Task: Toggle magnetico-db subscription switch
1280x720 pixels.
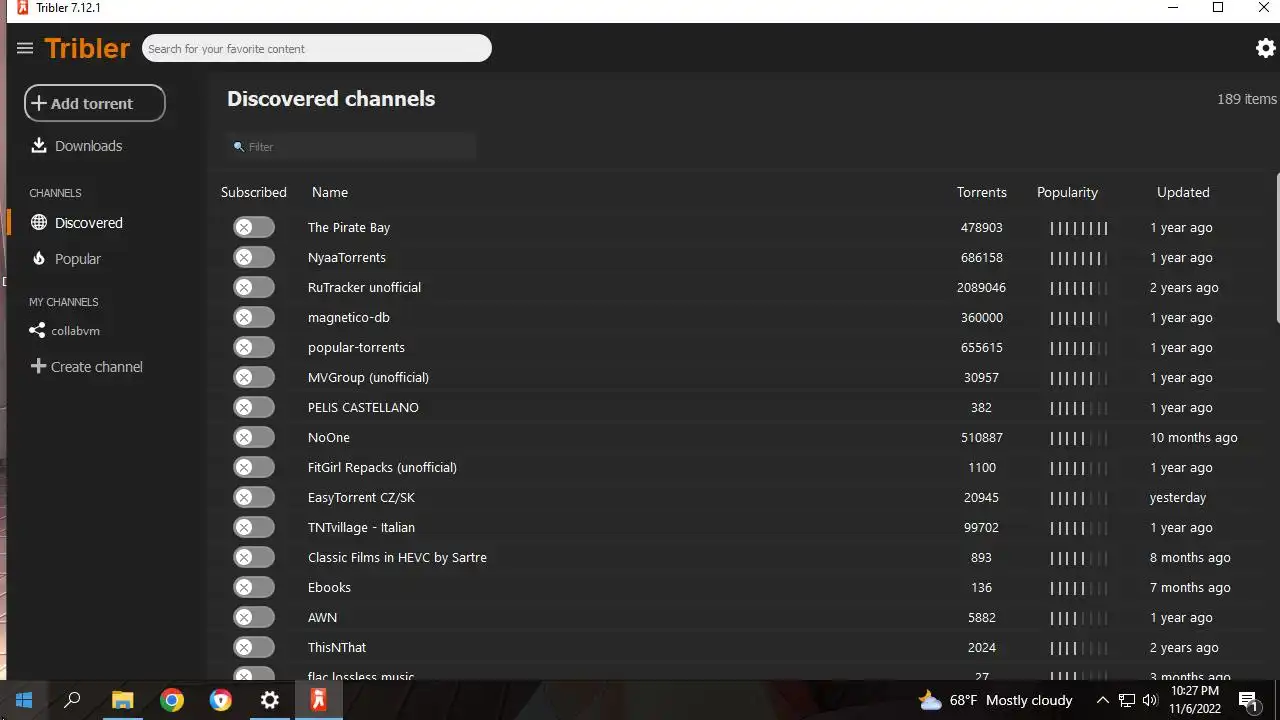Action: 254,318
